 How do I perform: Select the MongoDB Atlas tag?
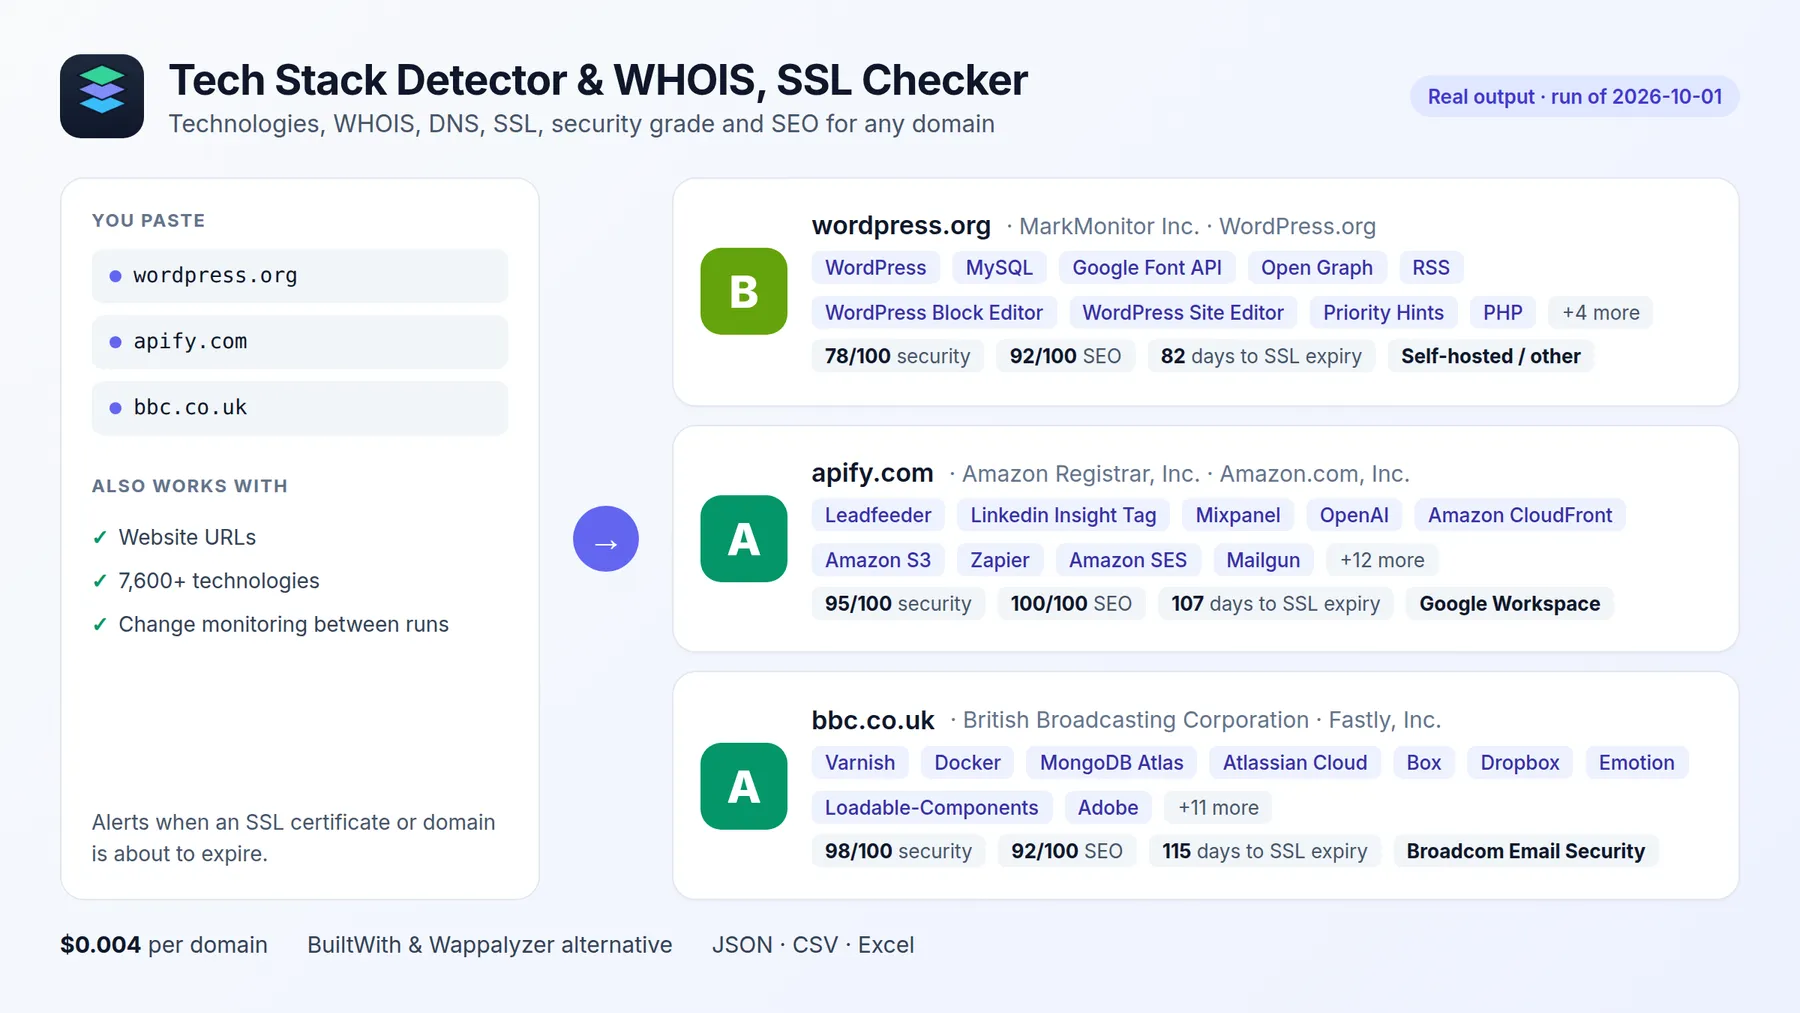1112,763
